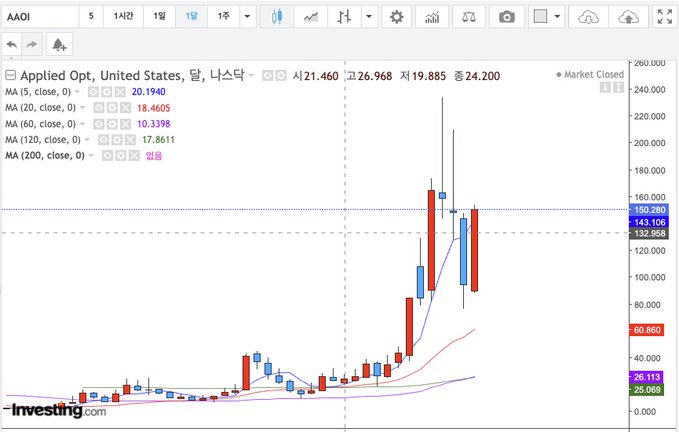Switch to the area chart style
The image size is (679, 432).
click(310, 16)
